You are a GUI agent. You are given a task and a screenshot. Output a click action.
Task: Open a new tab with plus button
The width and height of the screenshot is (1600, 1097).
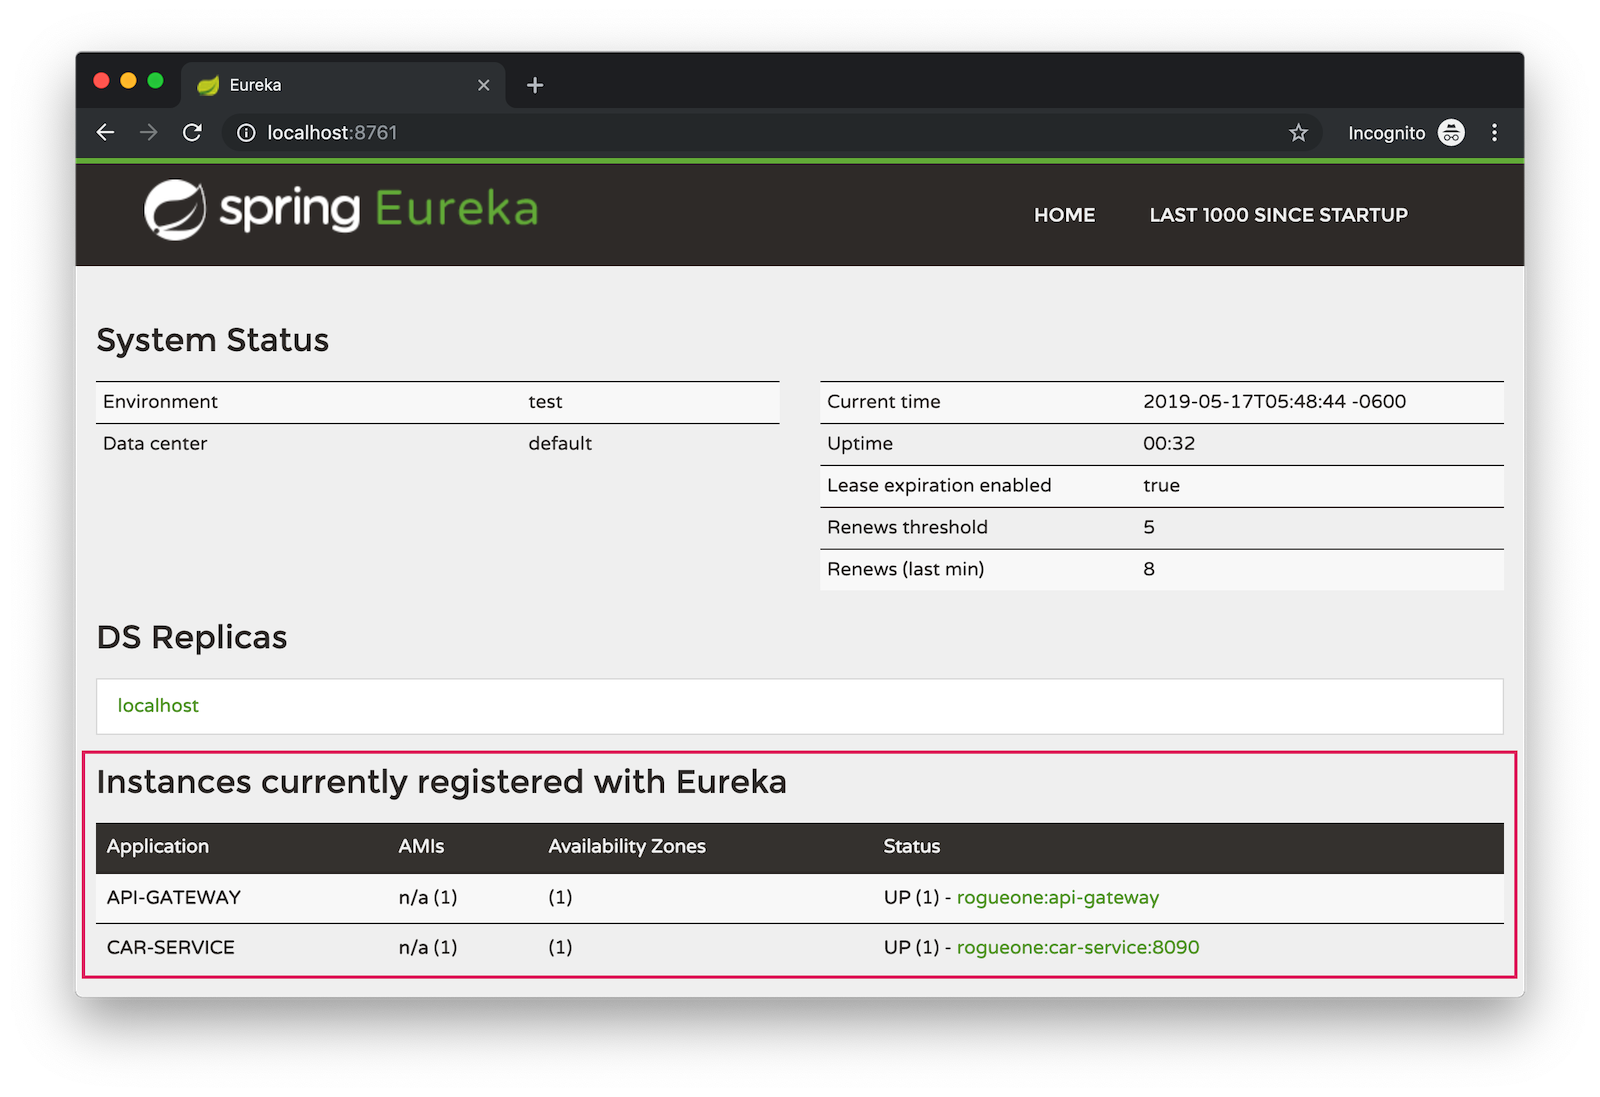pos(535,86)
